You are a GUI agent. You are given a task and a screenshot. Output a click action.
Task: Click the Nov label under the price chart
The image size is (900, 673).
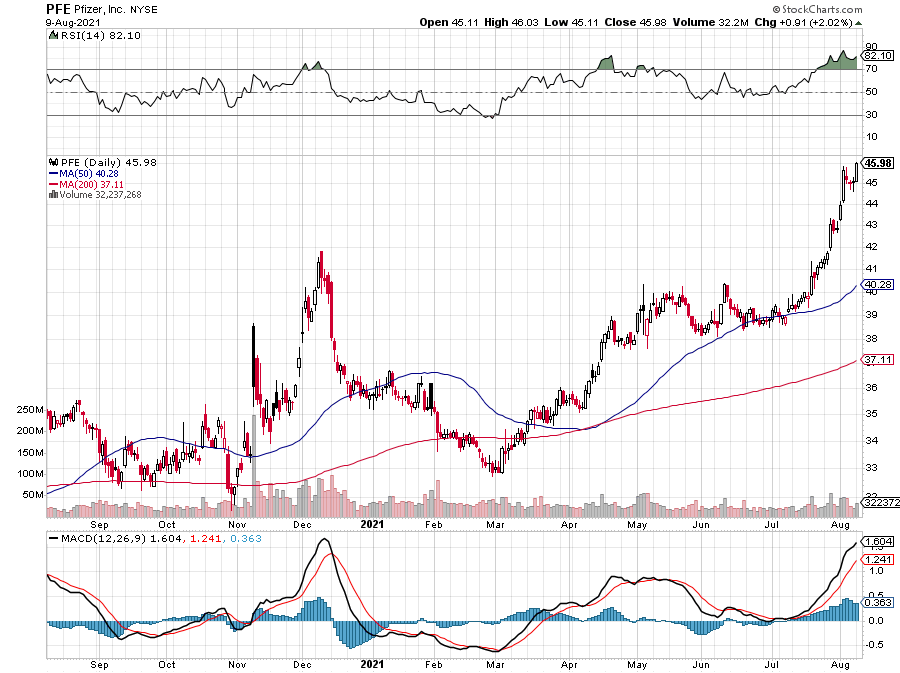click(x=236, y=524)
